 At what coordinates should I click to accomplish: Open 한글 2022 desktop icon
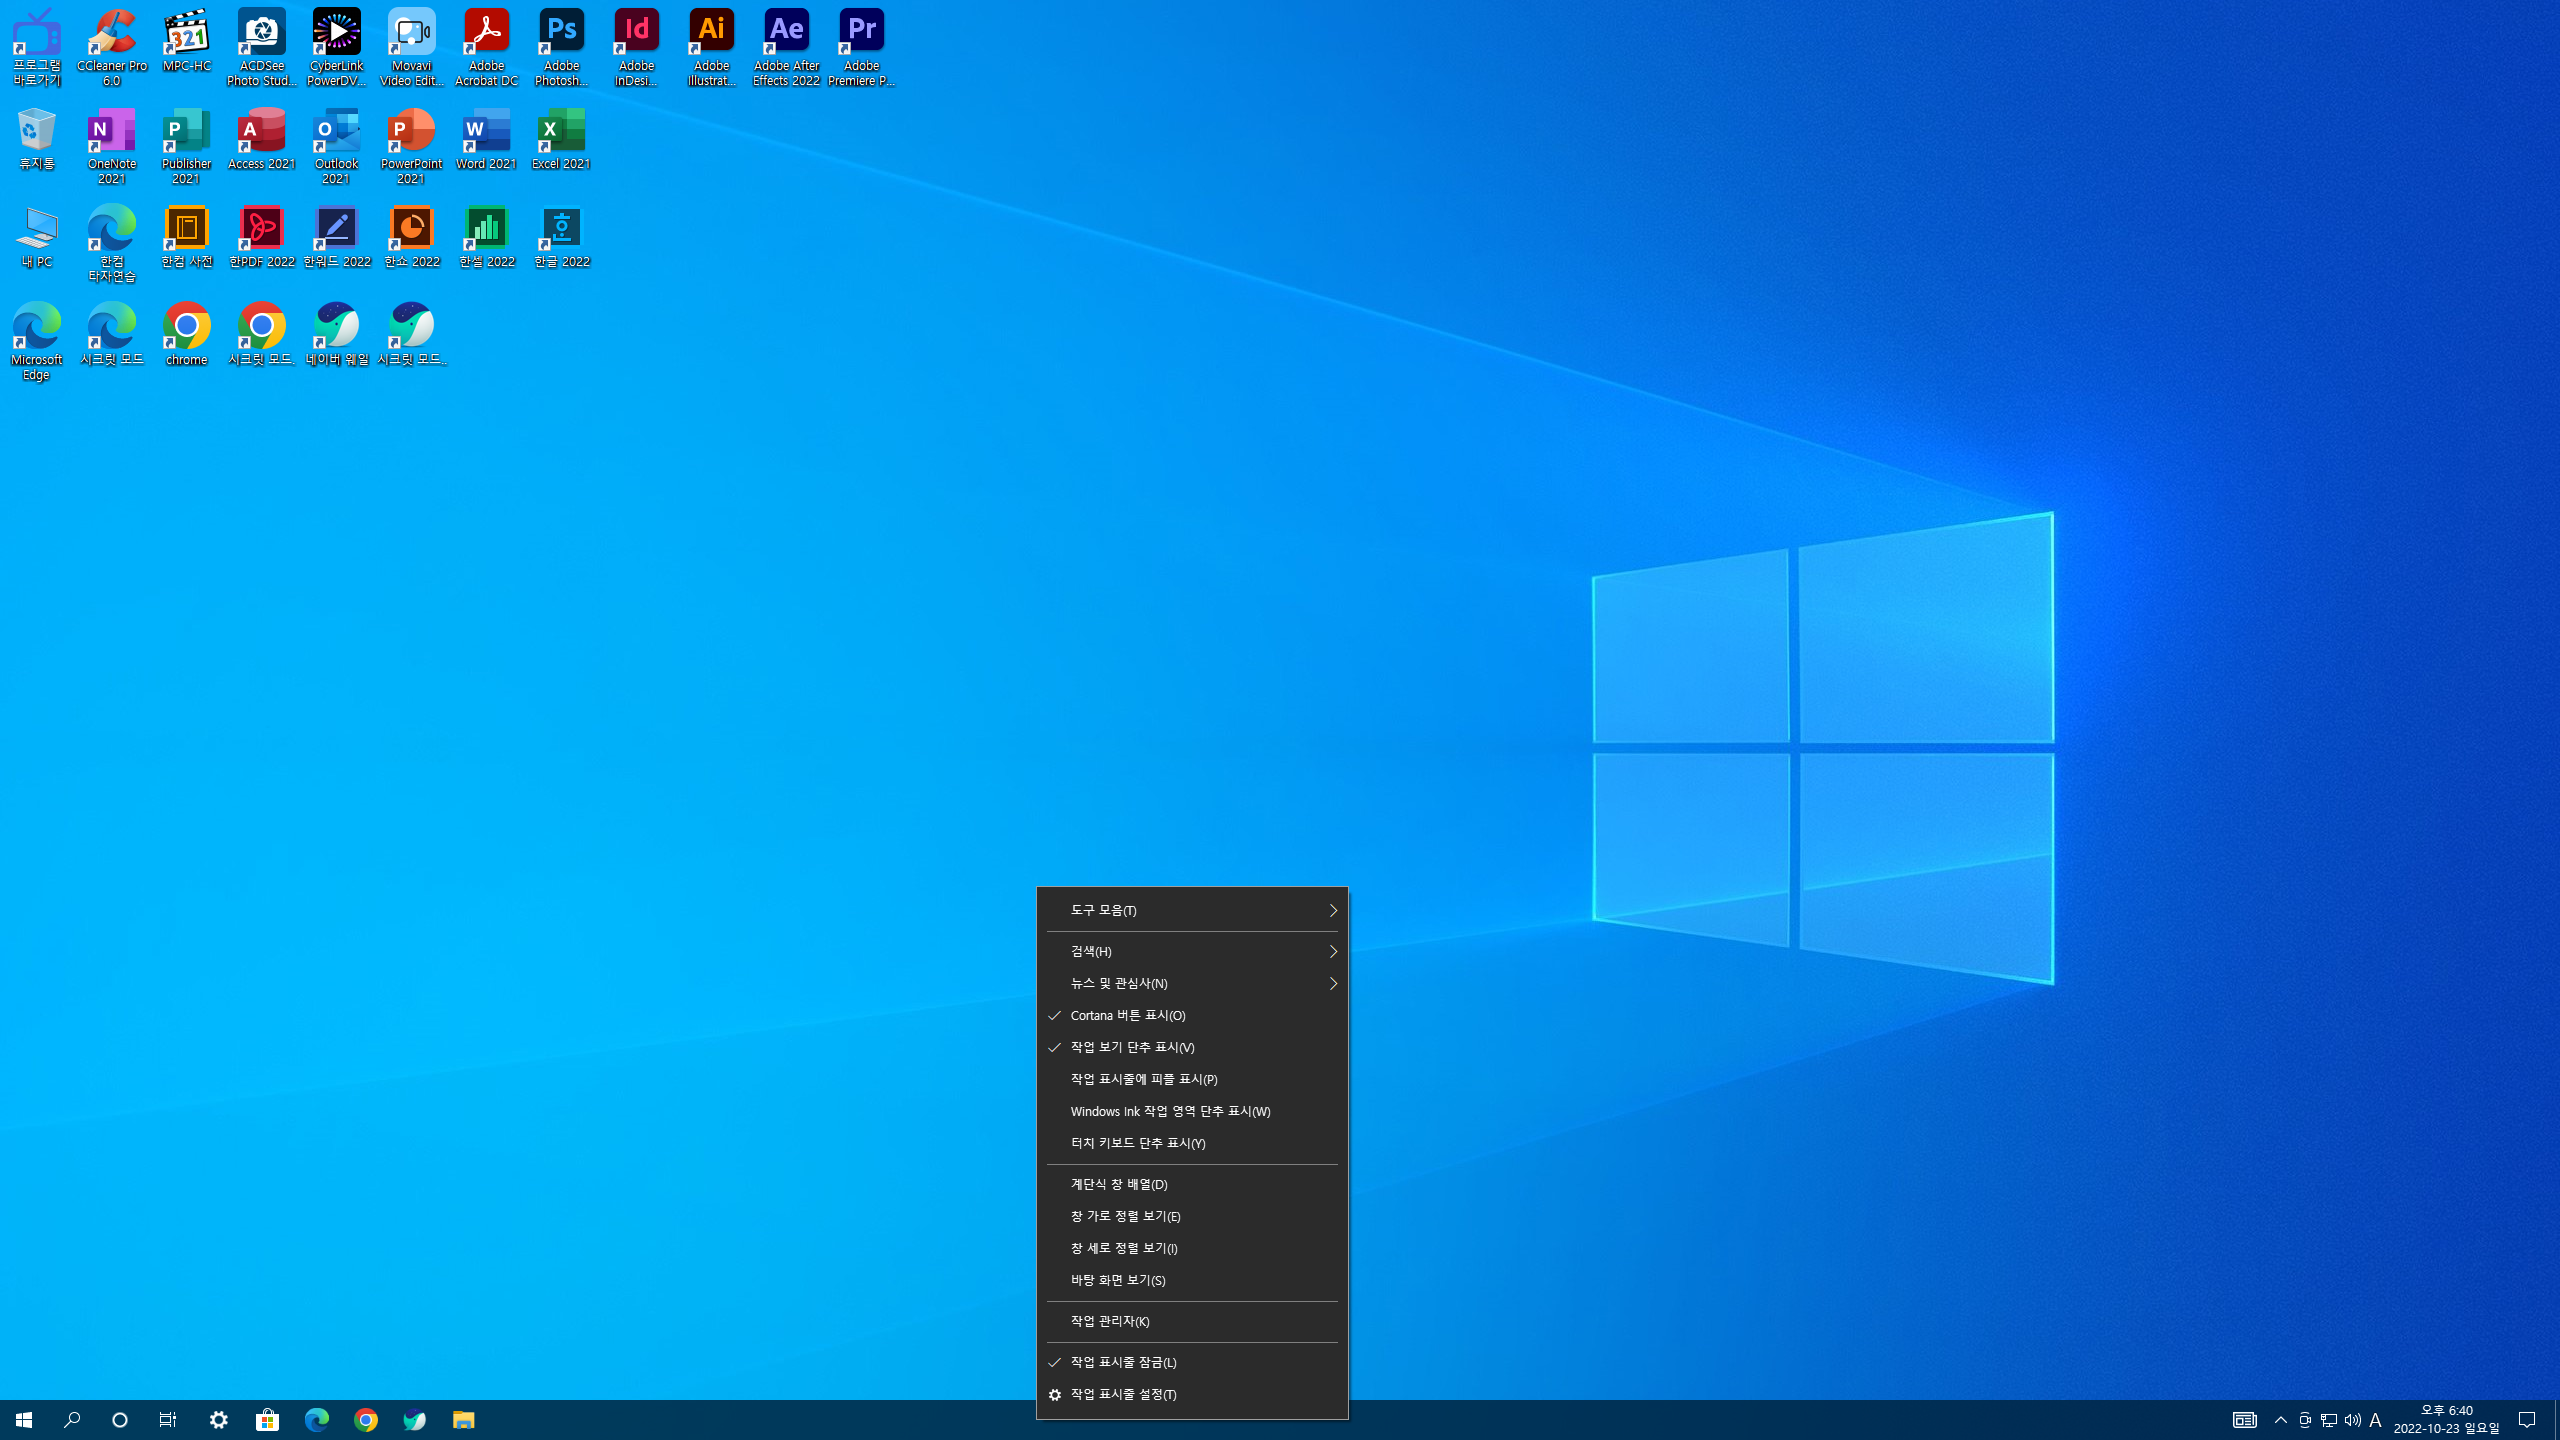pos(561,238)
